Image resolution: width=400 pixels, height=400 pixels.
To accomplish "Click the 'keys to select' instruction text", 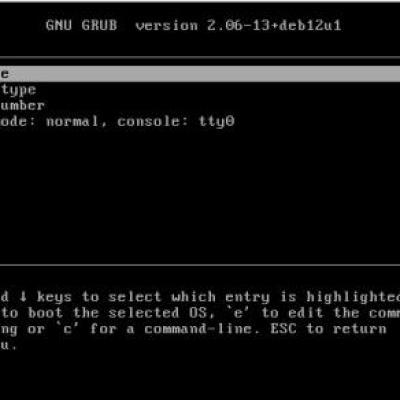I will [x=99, y=297].
